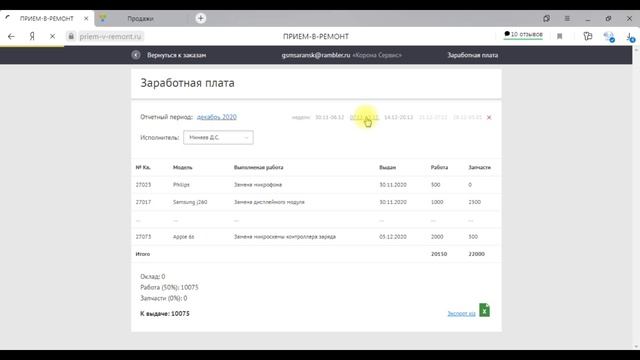Open 'Заработная плата' in the top navigation
640x360 pixels.
pyautogui.click(x=473, y=55)
